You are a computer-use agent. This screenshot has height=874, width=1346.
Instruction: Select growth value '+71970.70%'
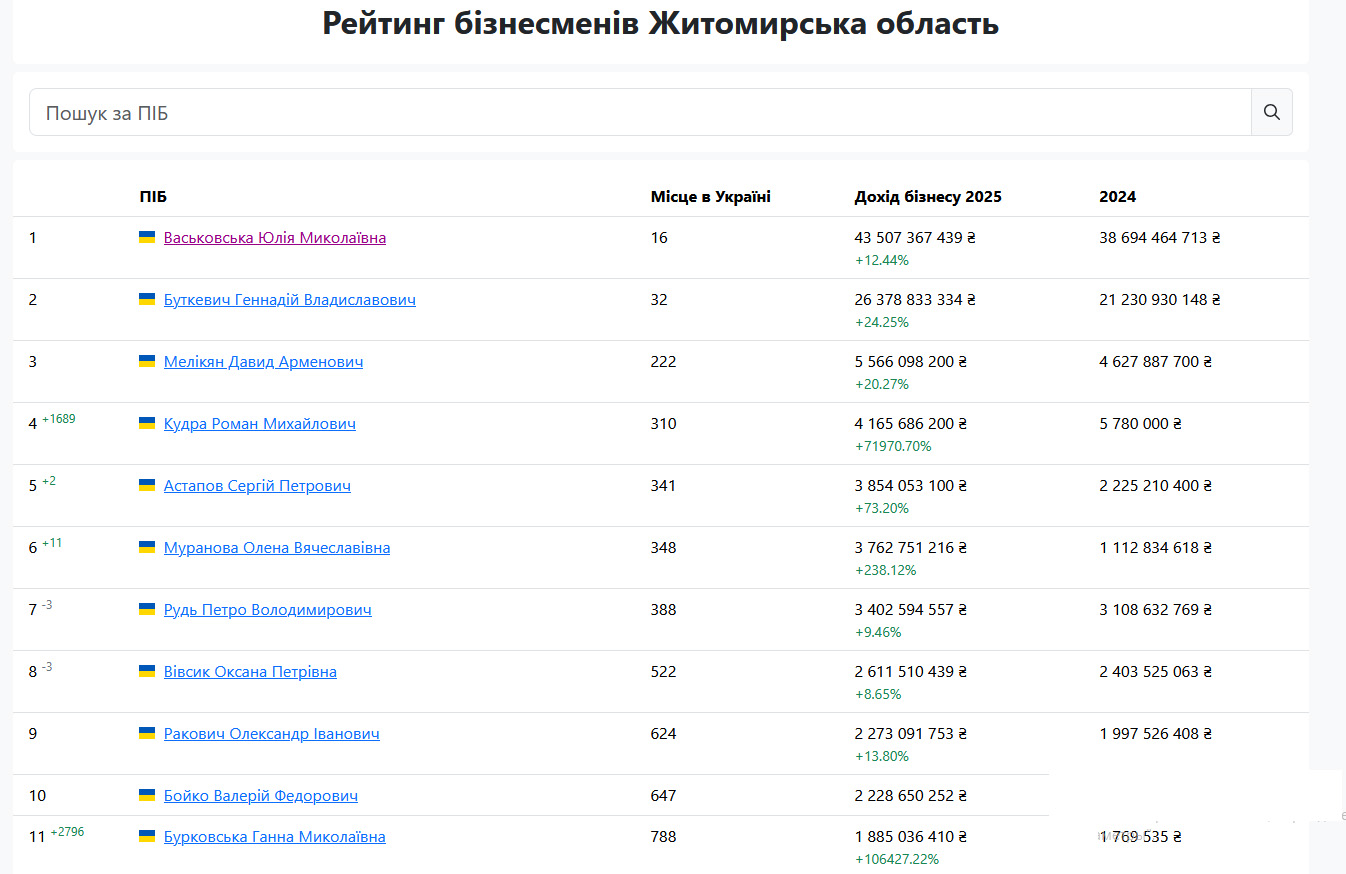click(893, 446)
